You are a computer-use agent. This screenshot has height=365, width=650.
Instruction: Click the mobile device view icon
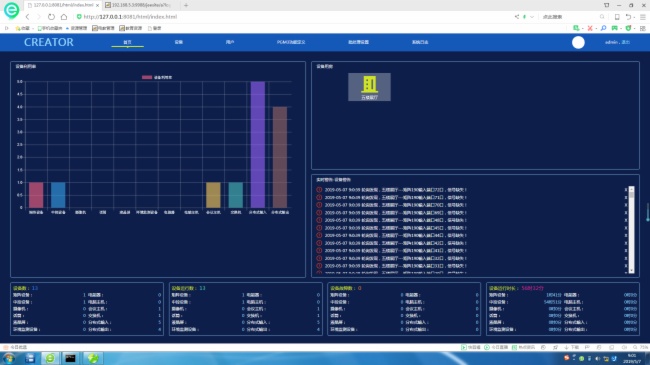click(617, 17)
